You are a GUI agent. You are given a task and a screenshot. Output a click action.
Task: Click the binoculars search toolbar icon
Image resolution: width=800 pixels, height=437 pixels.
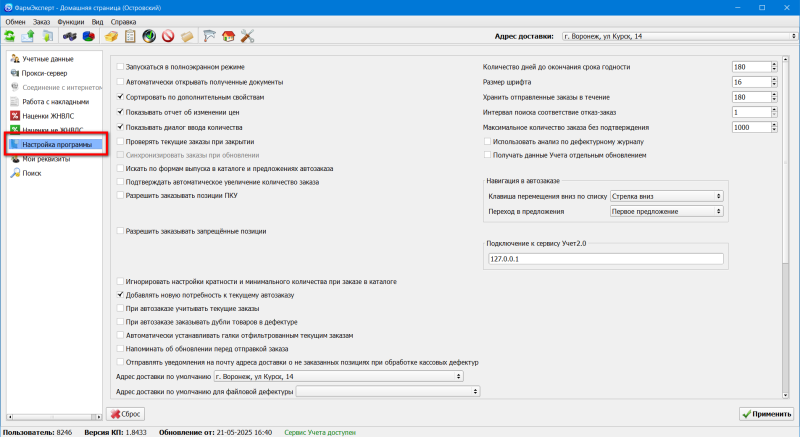pyautogui.click(x=69, y=37)
